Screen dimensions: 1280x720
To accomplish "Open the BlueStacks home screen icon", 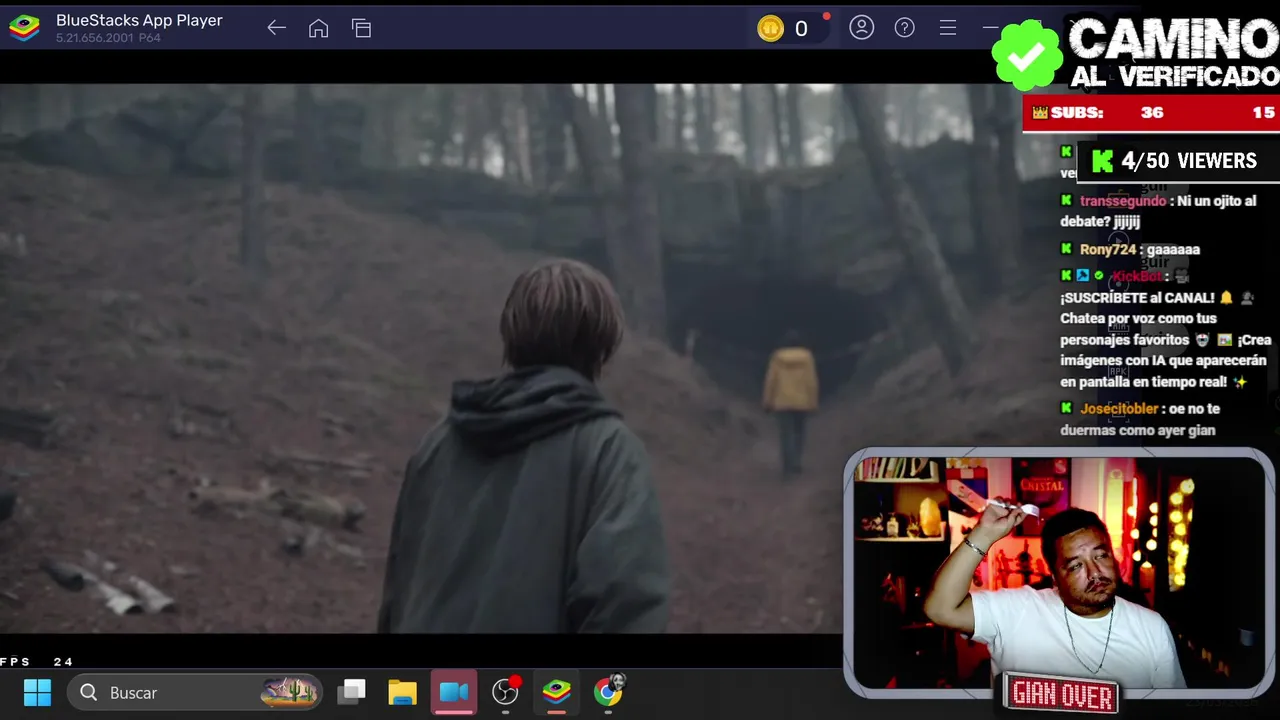I will pos(318,28).
